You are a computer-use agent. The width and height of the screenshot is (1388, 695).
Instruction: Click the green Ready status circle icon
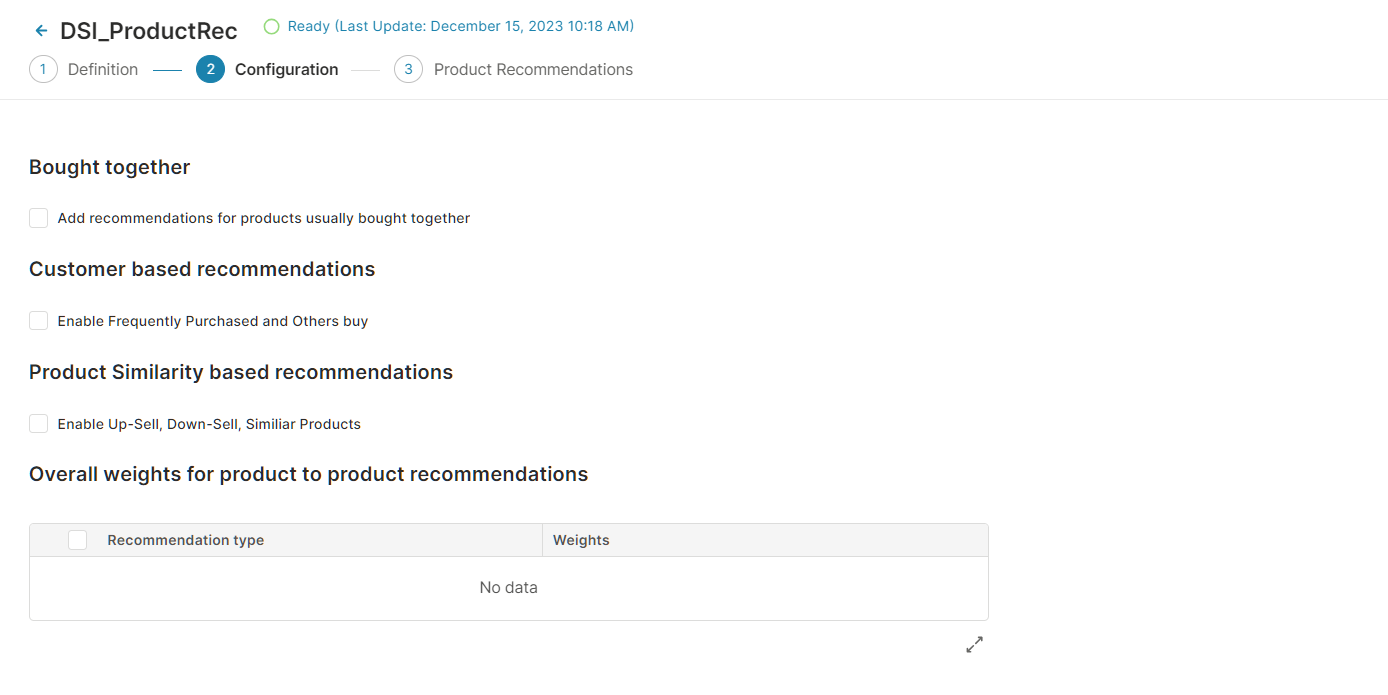click(x=271, y=27)
